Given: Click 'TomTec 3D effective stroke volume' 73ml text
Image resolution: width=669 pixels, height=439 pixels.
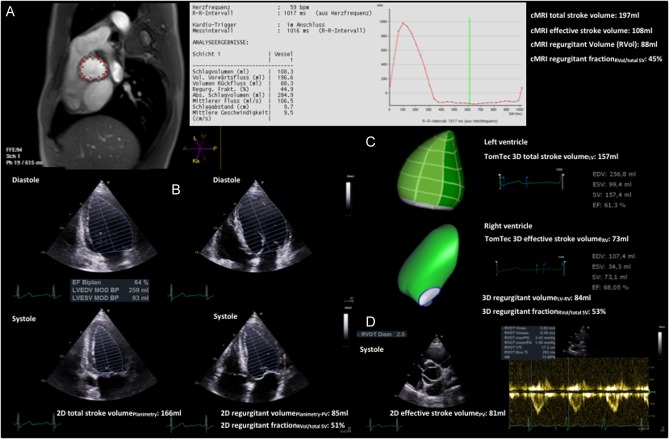Looking at the screenshot, I should coord(556,239).
